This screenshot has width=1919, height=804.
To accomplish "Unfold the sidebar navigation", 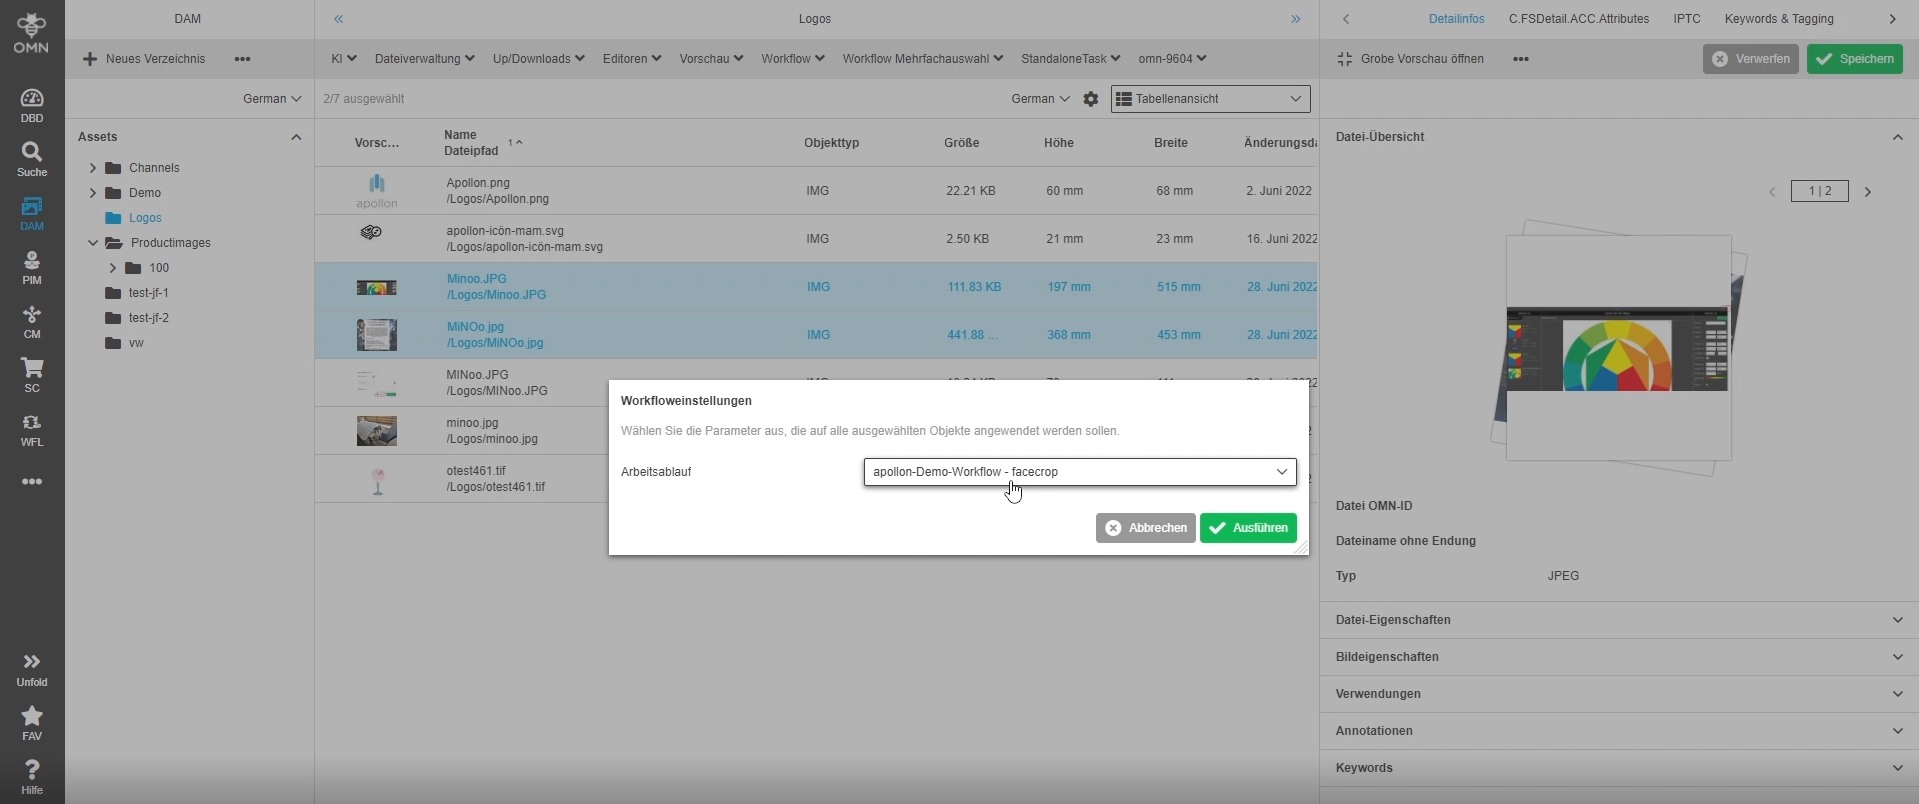I will click(x=32, y=669).
